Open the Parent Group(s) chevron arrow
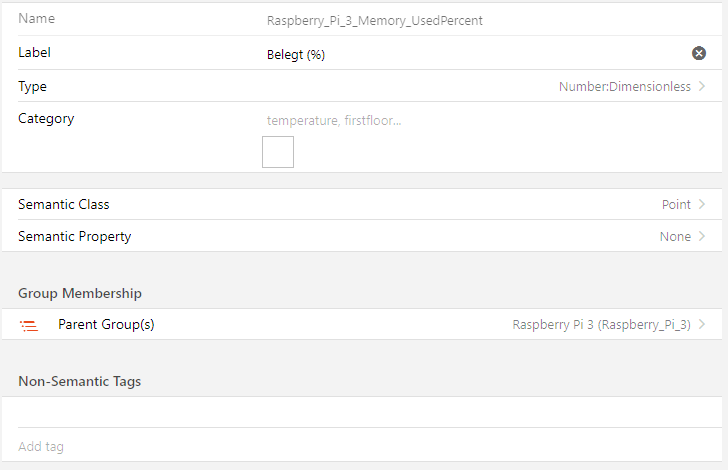 point(702,325)
